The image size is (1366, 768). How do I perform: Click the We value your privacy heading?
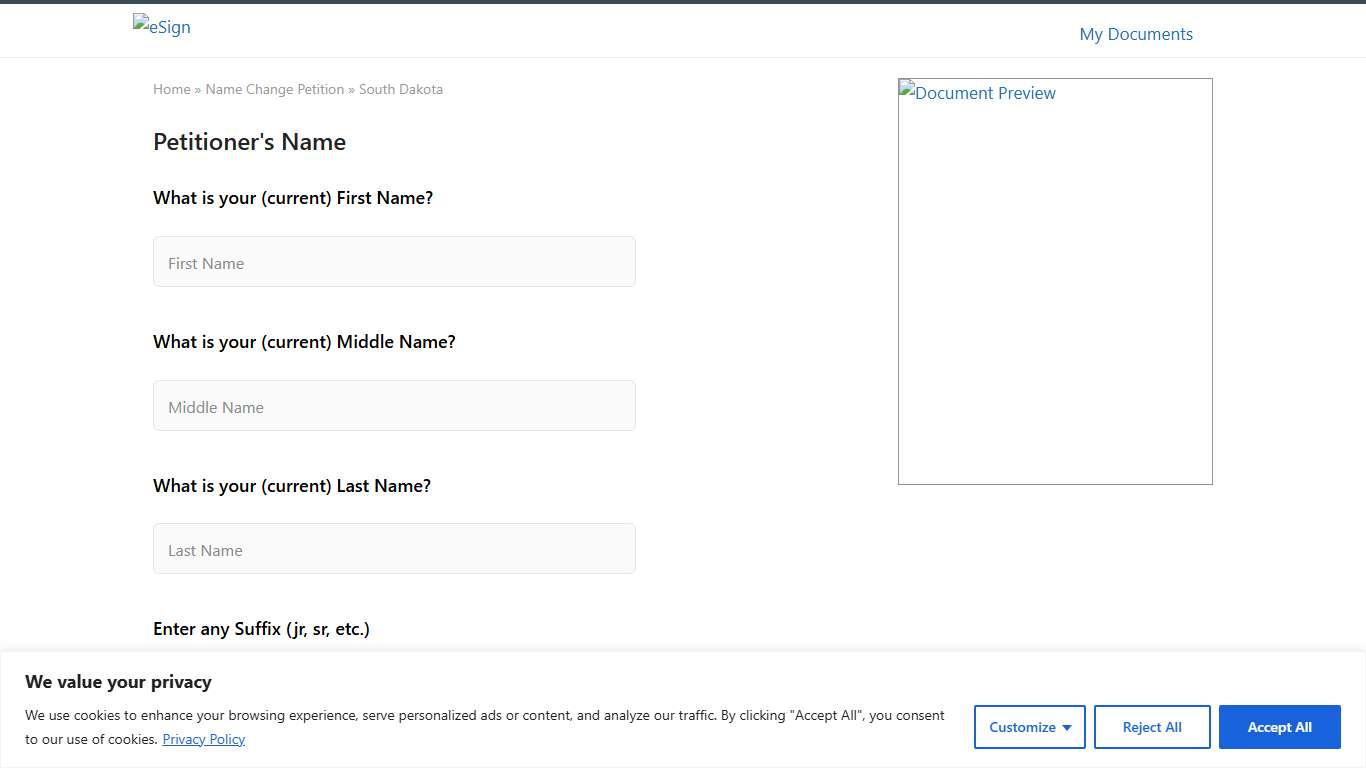(118, 682)
